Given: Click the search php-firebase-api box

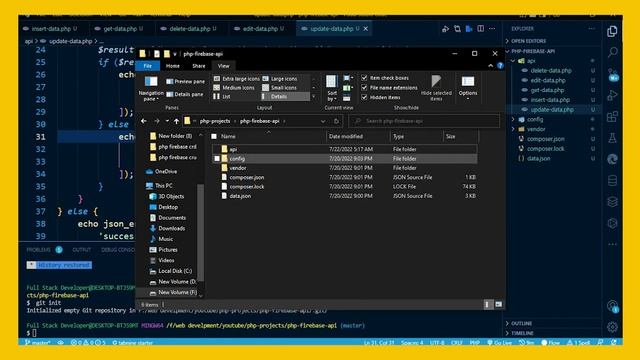Looking at the screenshot, I should (x=424, y=121).
